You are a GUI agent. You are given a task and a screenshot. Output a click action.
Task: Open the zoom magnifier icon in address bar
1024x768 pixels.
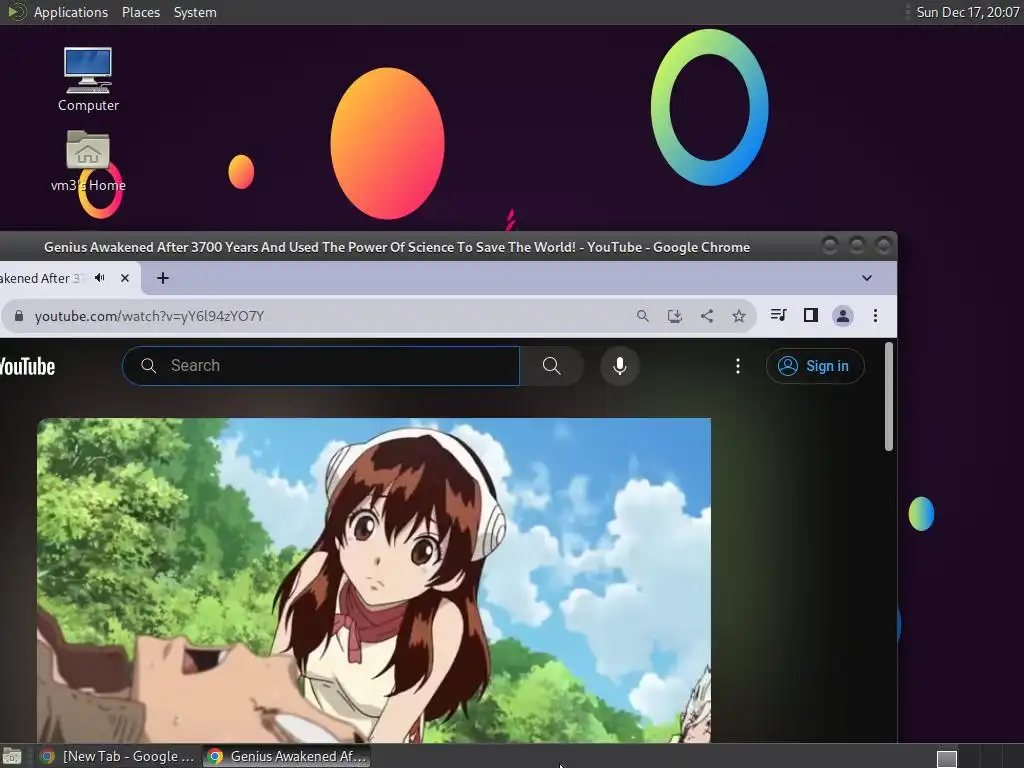(x=643, y=316)
